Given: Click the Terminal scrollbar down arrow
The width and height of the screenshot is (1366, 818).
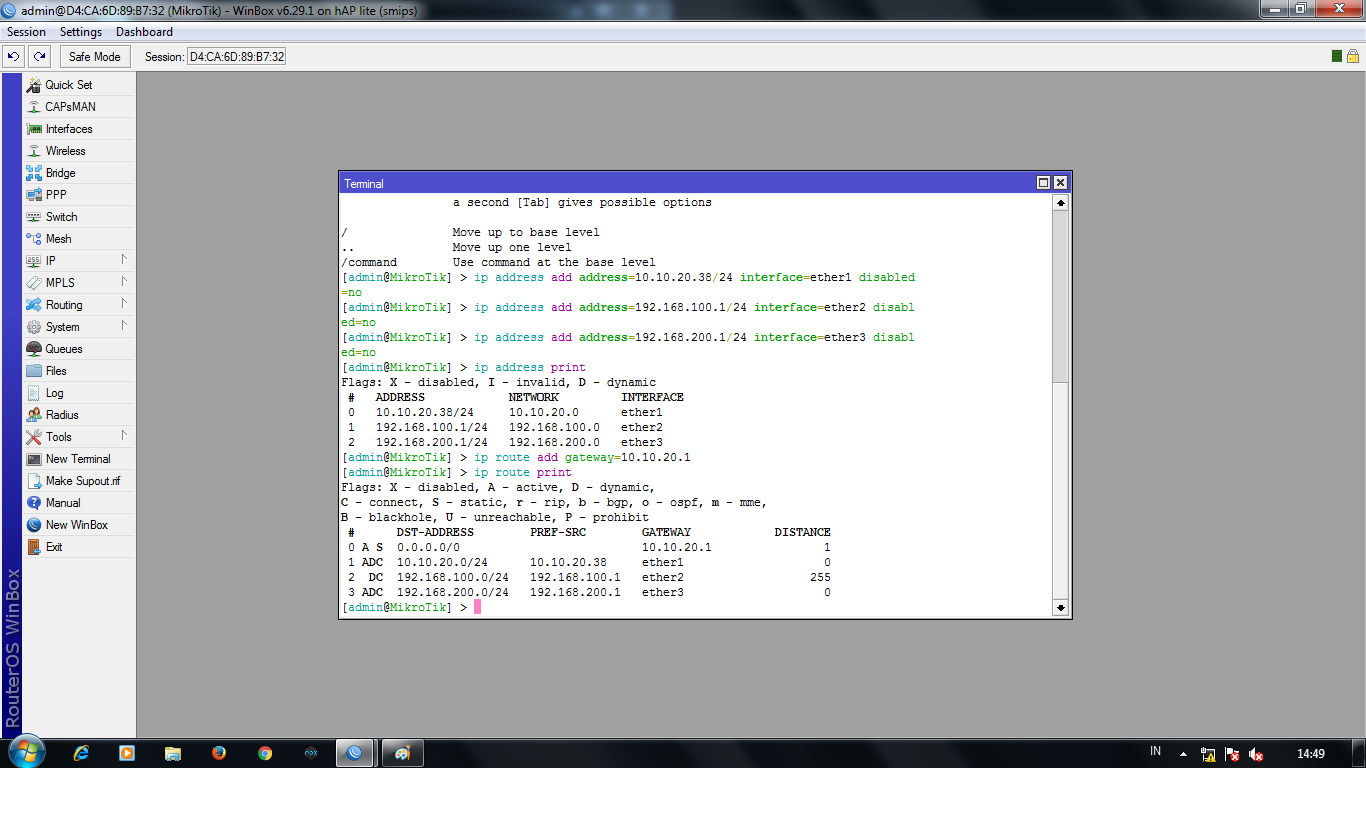Looking at the screenshot, I should coord(1060,608).
